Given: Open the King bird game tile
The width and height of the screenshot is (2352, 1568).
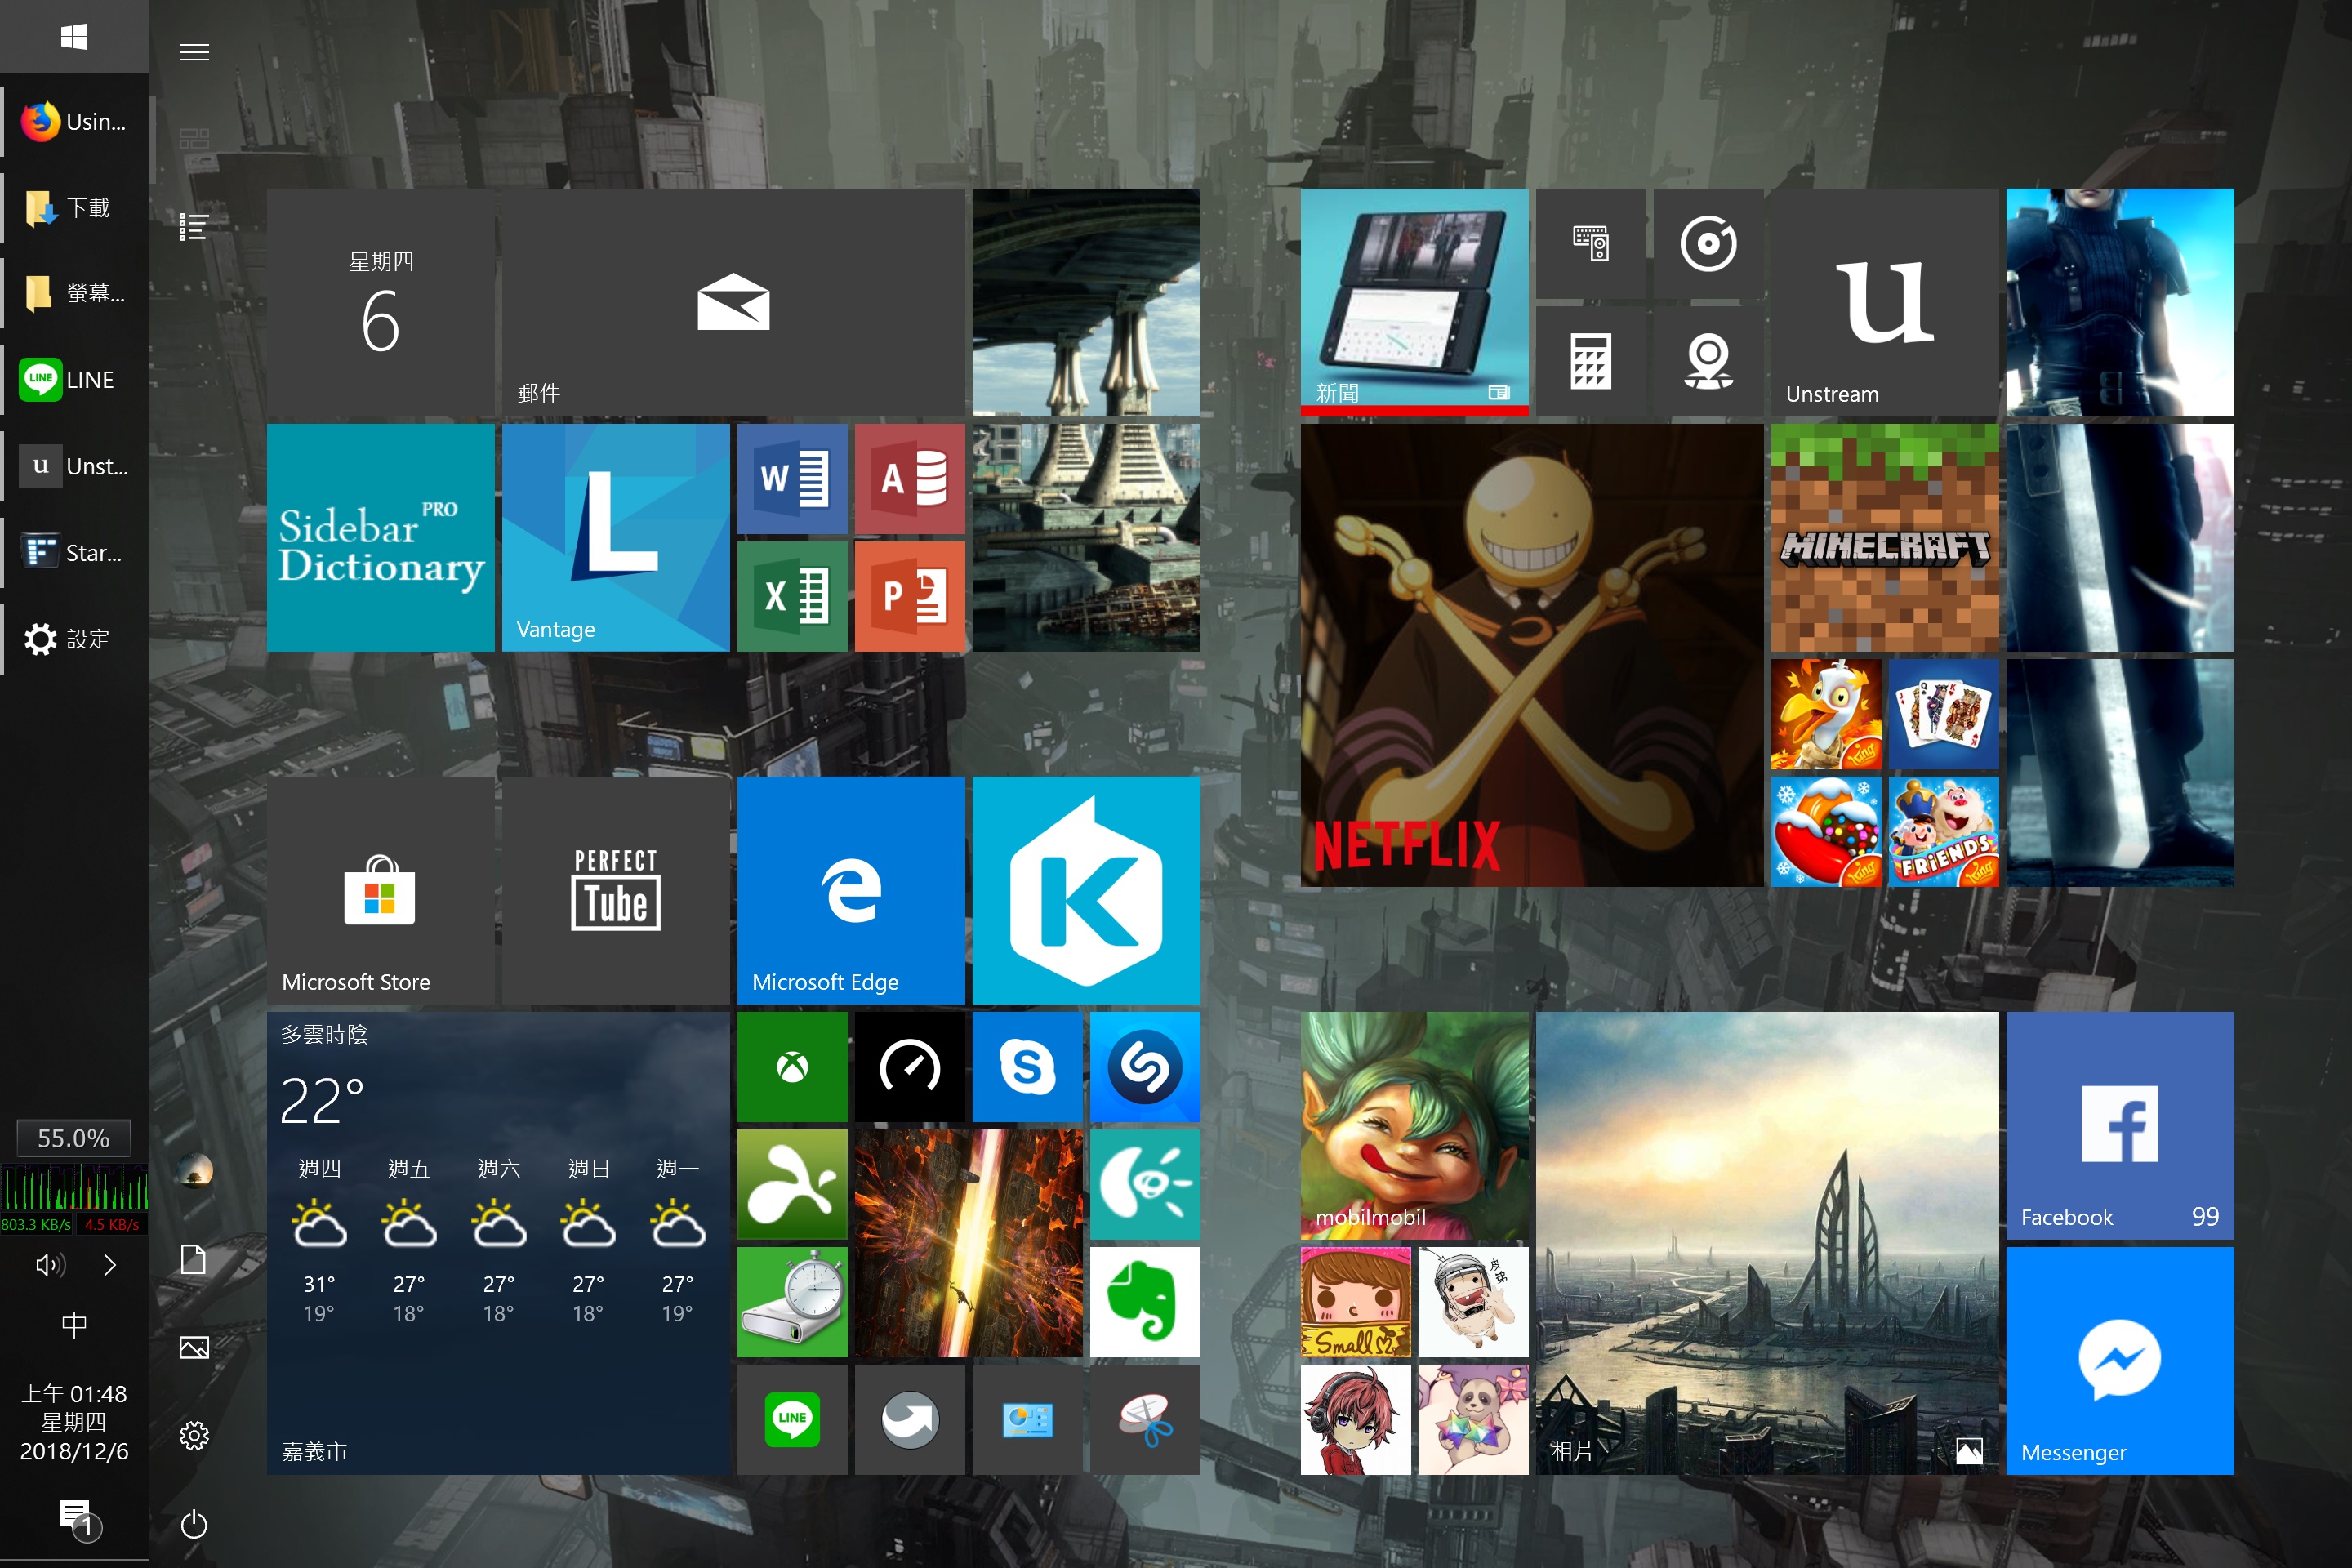Looking at the screenshot, I should click(1826, 714).
